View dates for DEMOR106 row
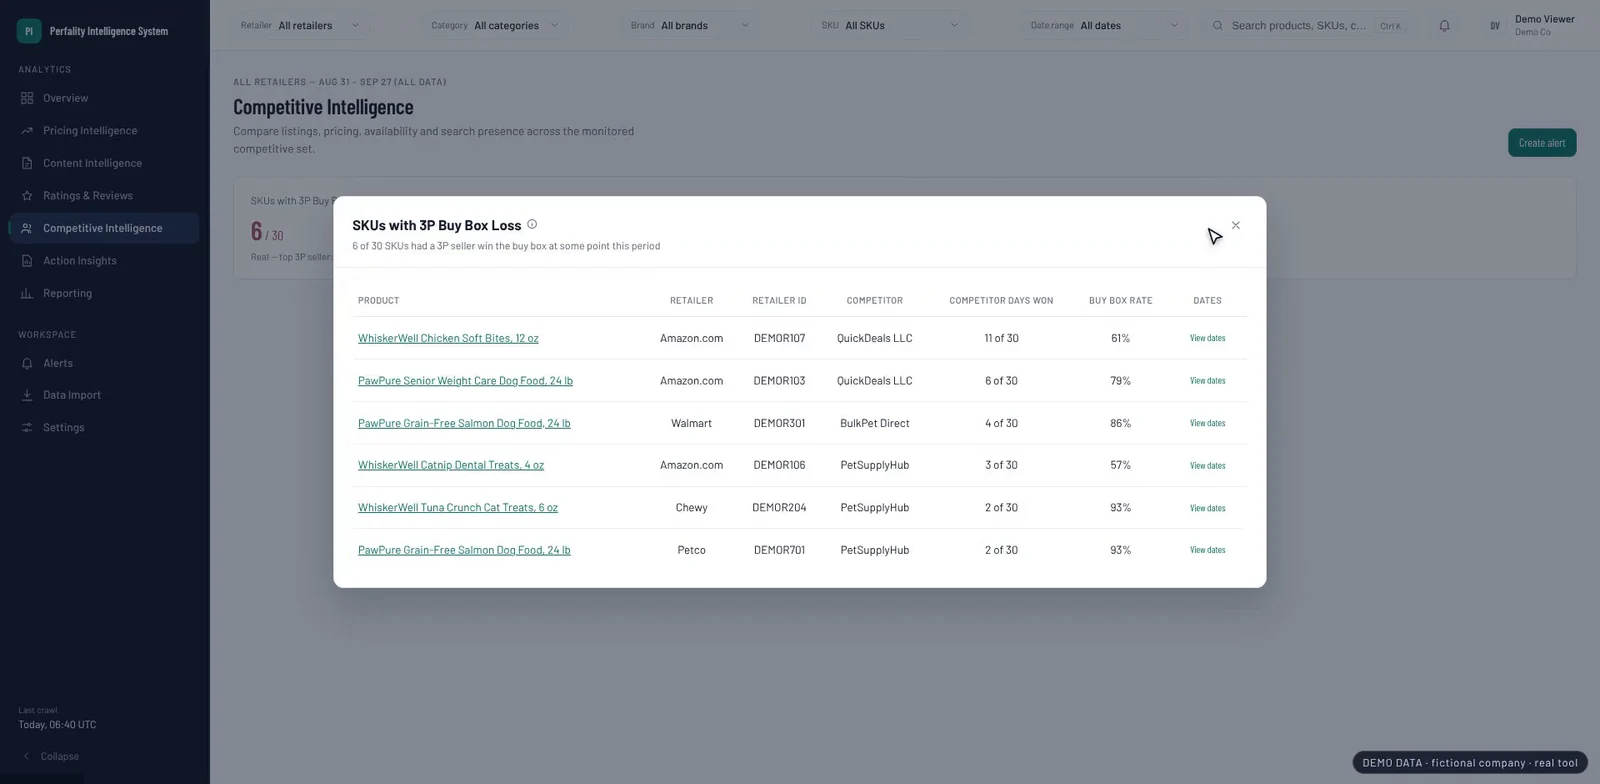 click(1207, 465)
